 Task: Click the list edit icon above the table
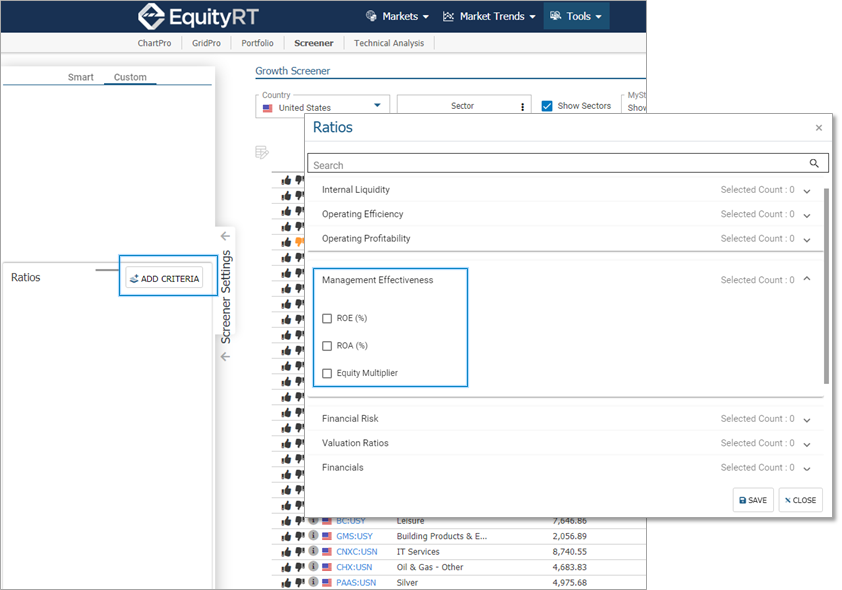pyautogui.click(x=262, y=152)
